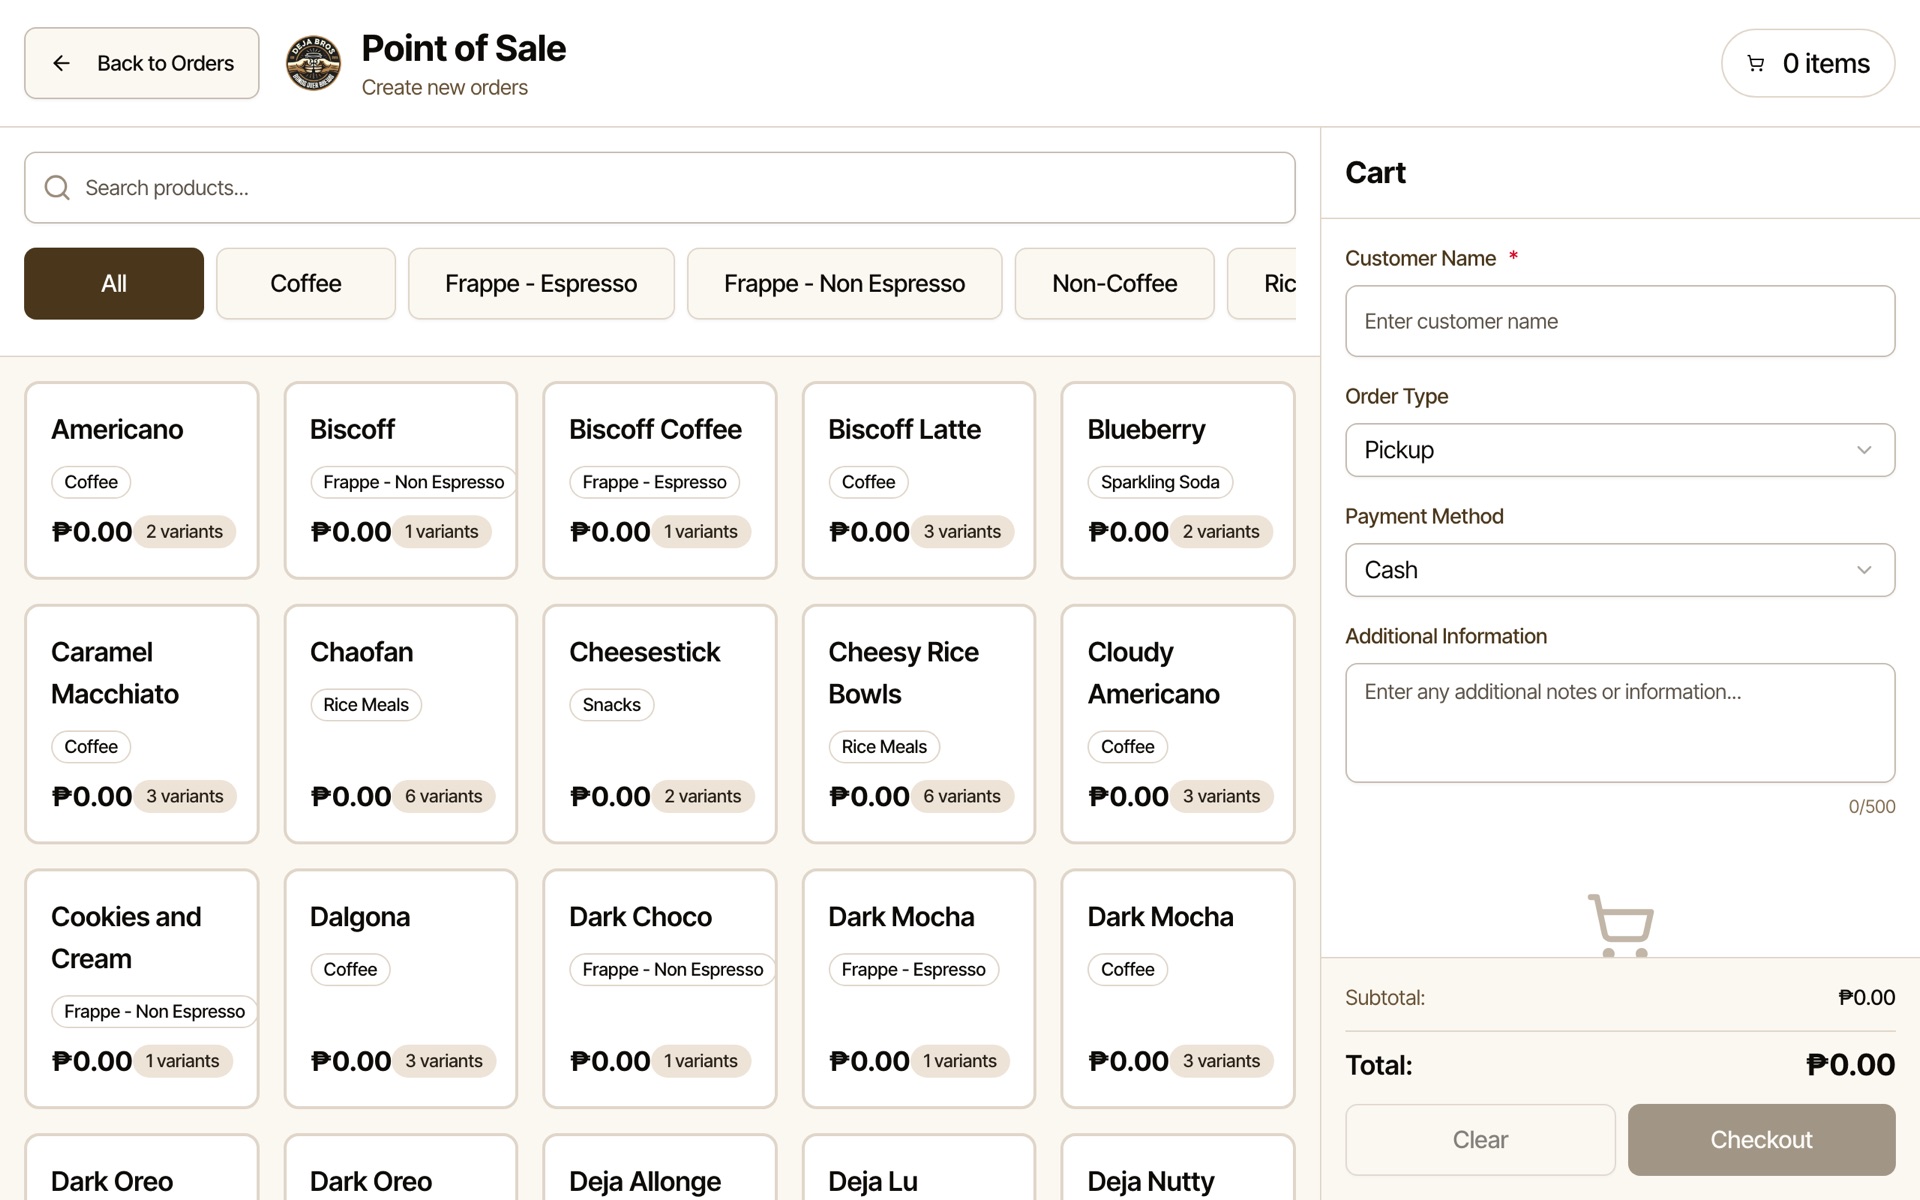Add the Biscoff Coffee product
1920x1200 pixels.
(660, 480)
